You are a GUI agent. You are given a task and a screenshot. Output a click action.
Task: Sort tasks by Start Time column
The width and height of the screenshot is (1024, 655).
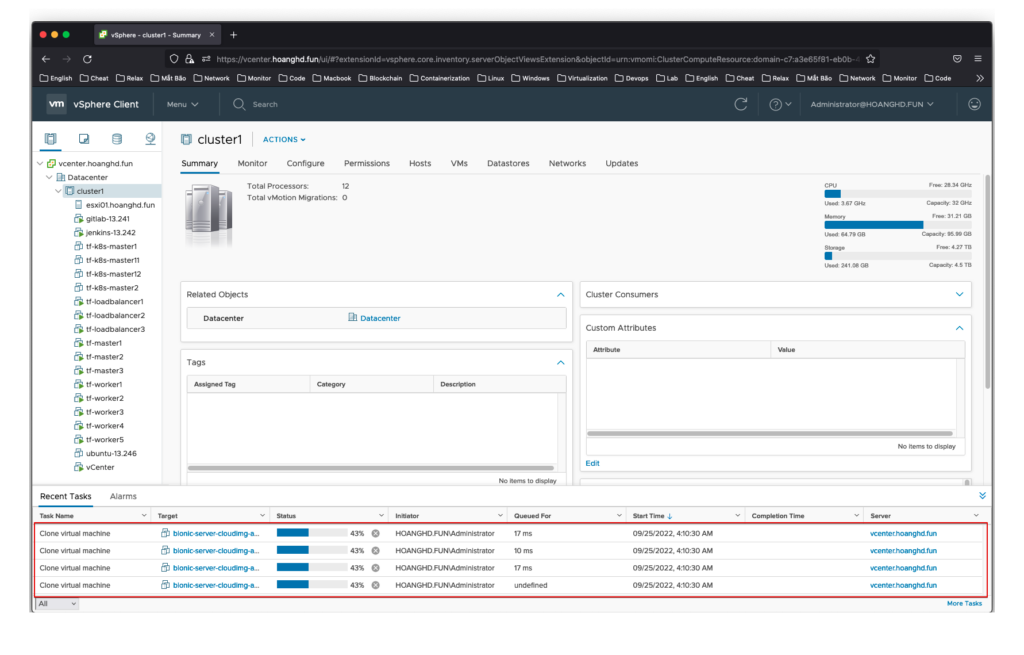pos(648,516)
